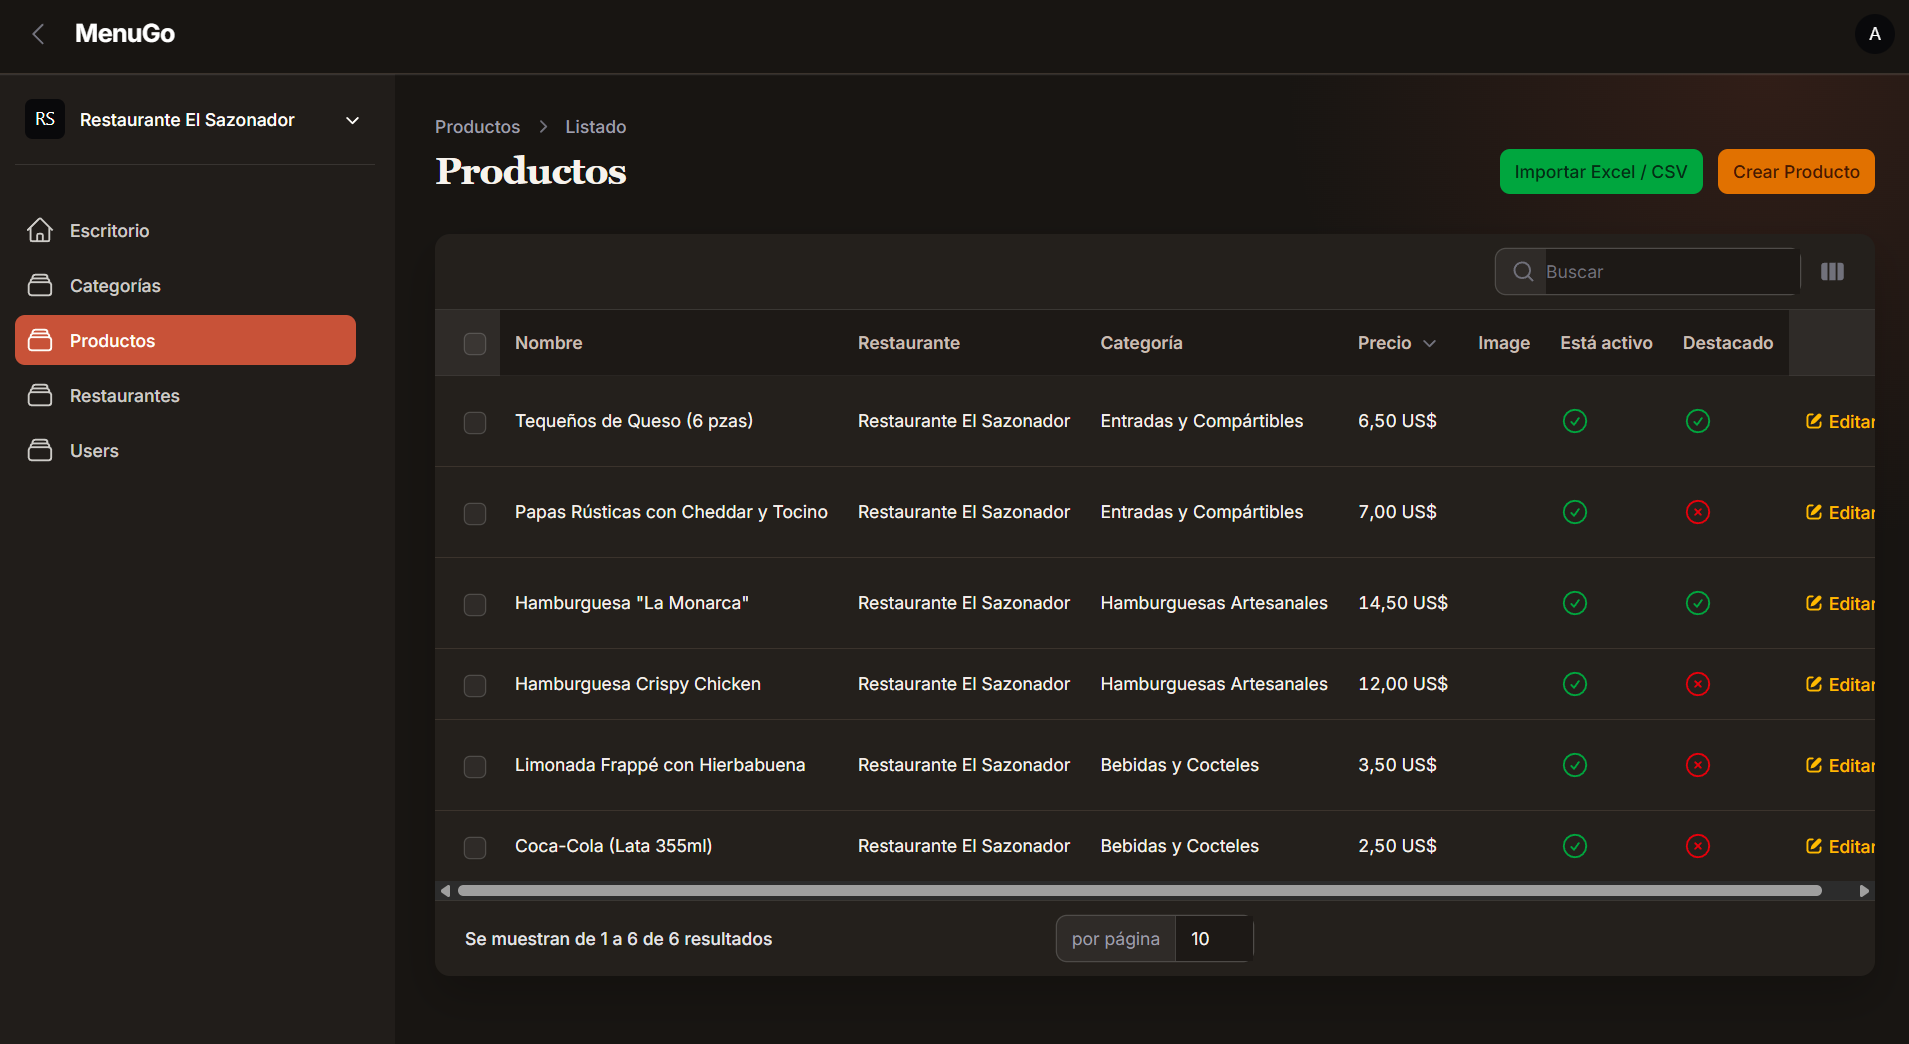Open Users in the sidebar
The image size is (1909, 1044).
[185, 450]
